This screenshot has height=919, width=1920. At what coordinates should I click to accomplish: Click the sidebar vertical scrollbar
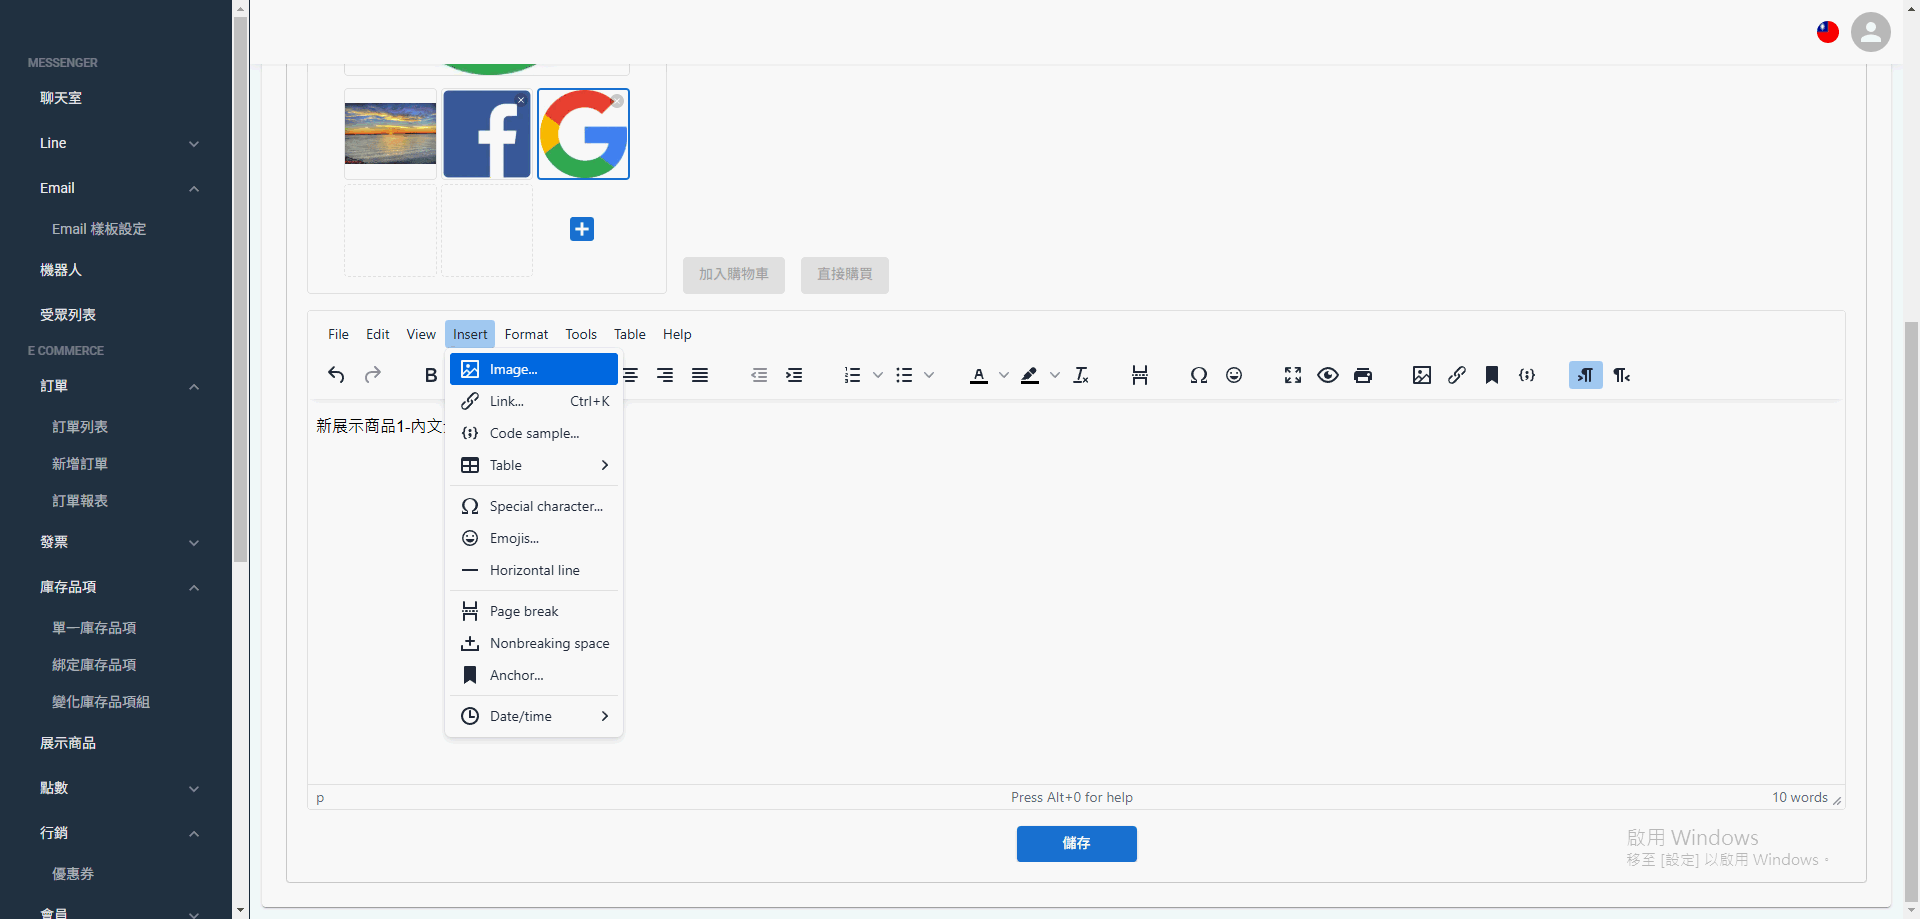[240, 290]
